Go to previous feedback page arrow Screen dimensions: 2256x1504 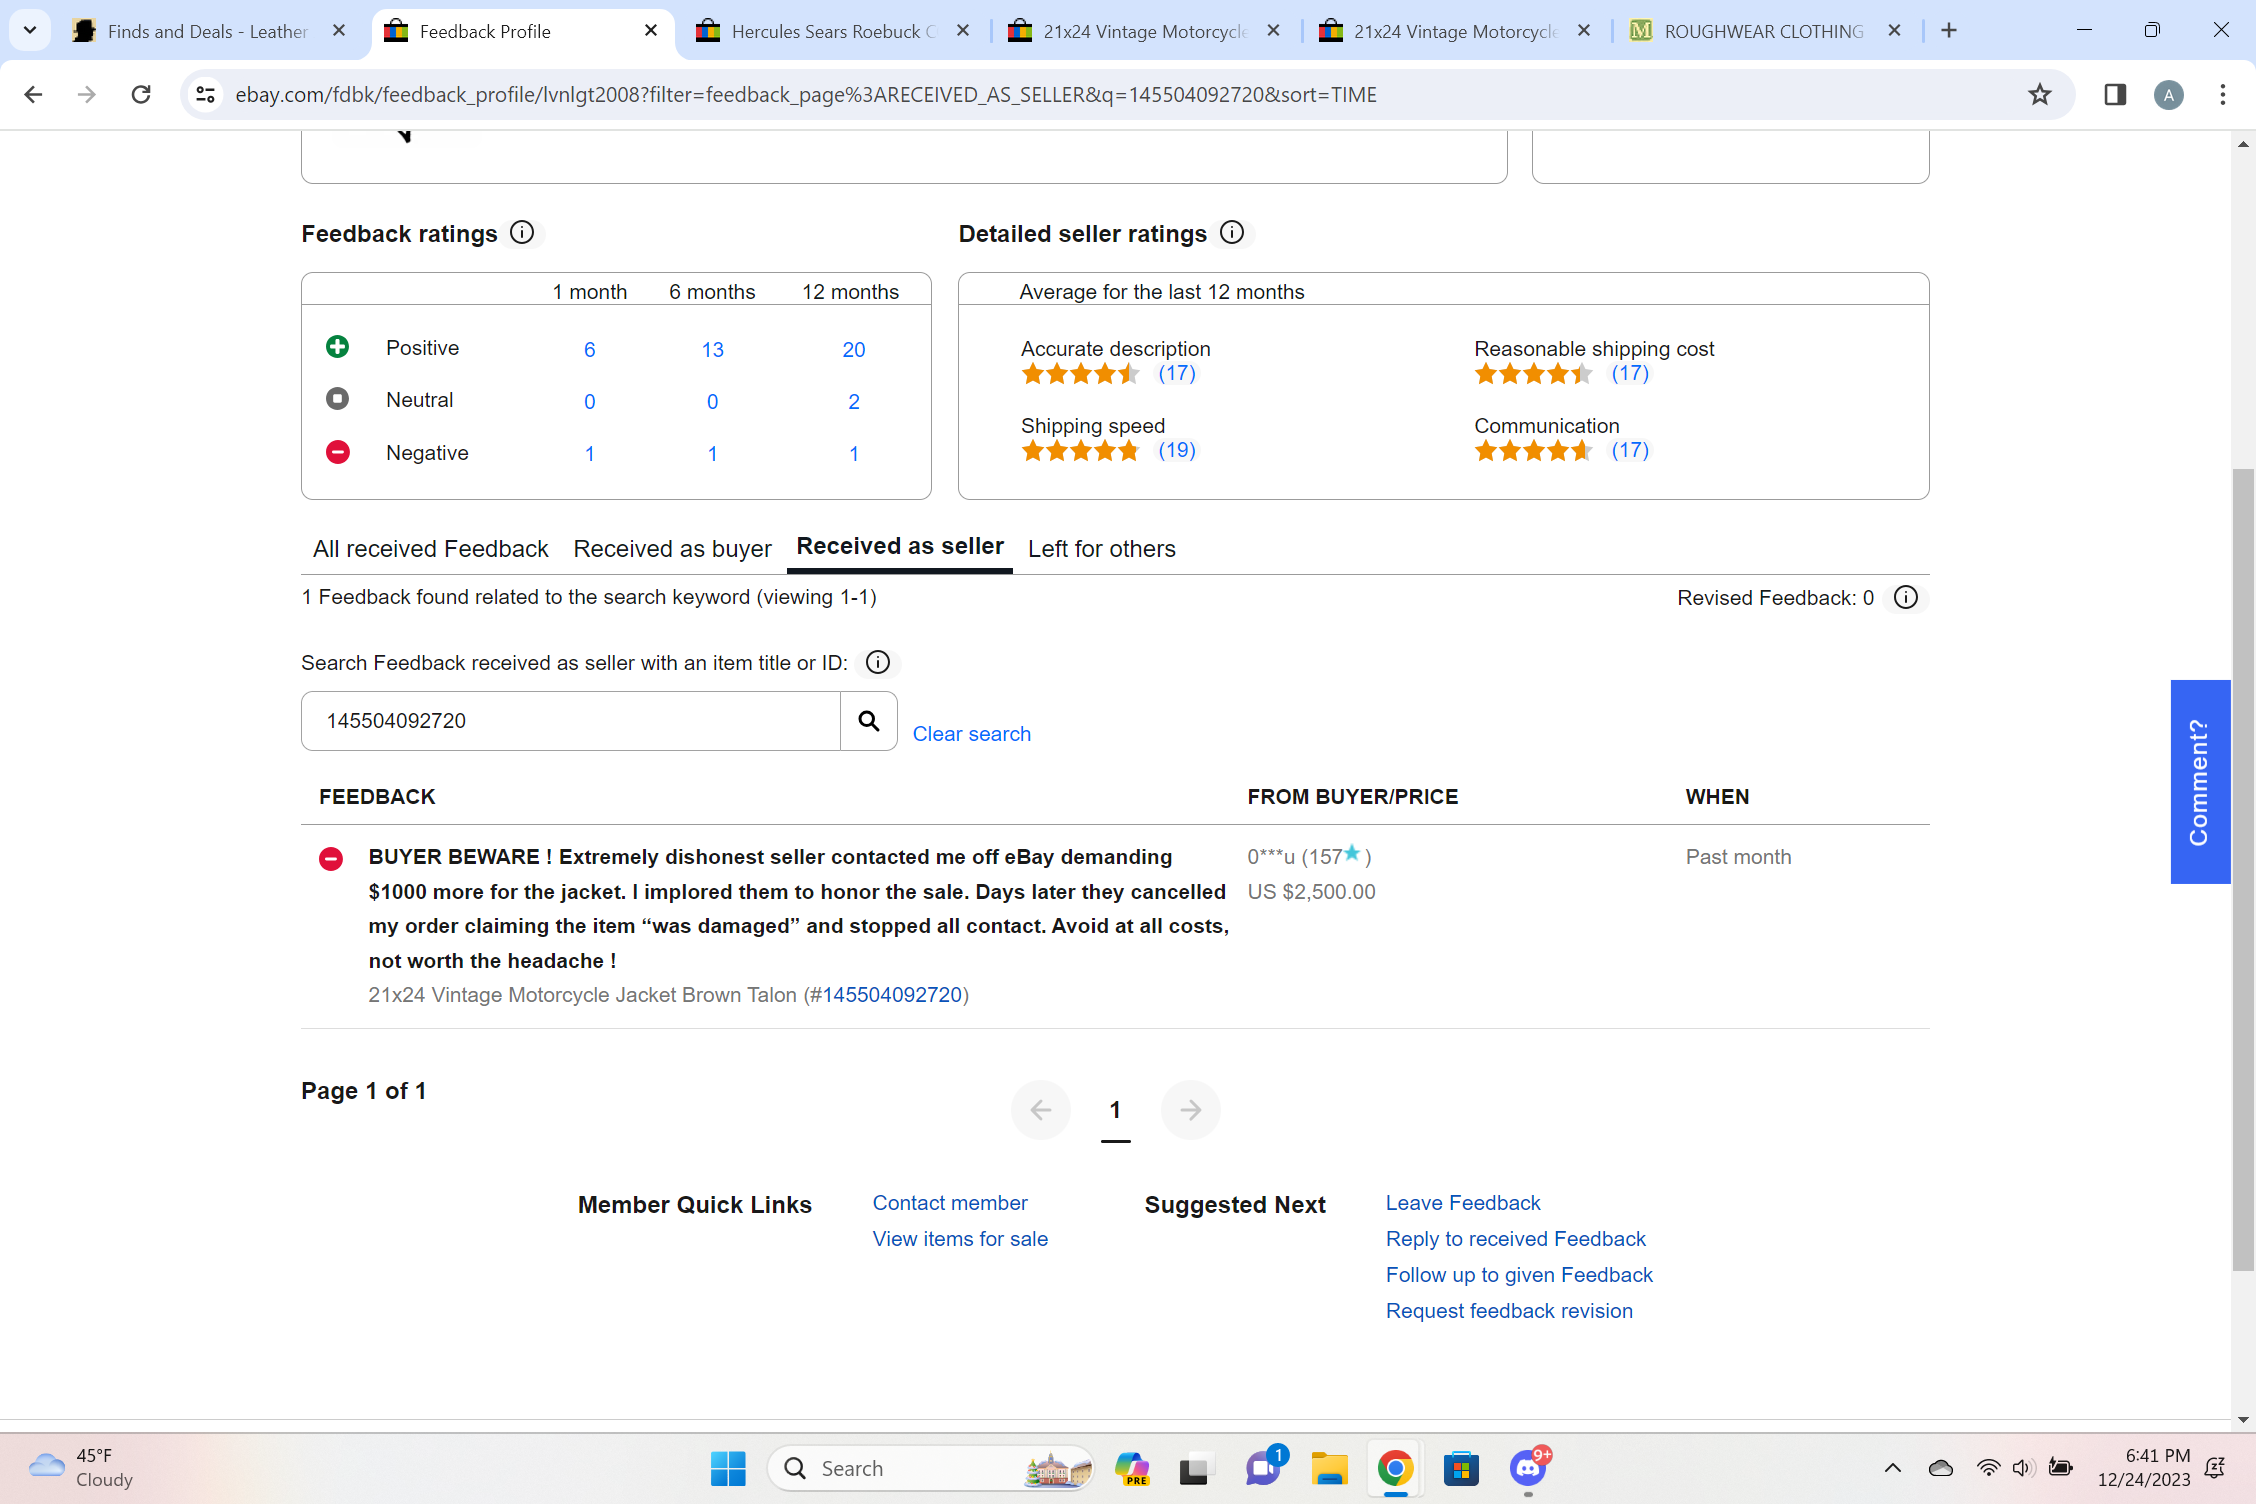tap(1041, 1110)
